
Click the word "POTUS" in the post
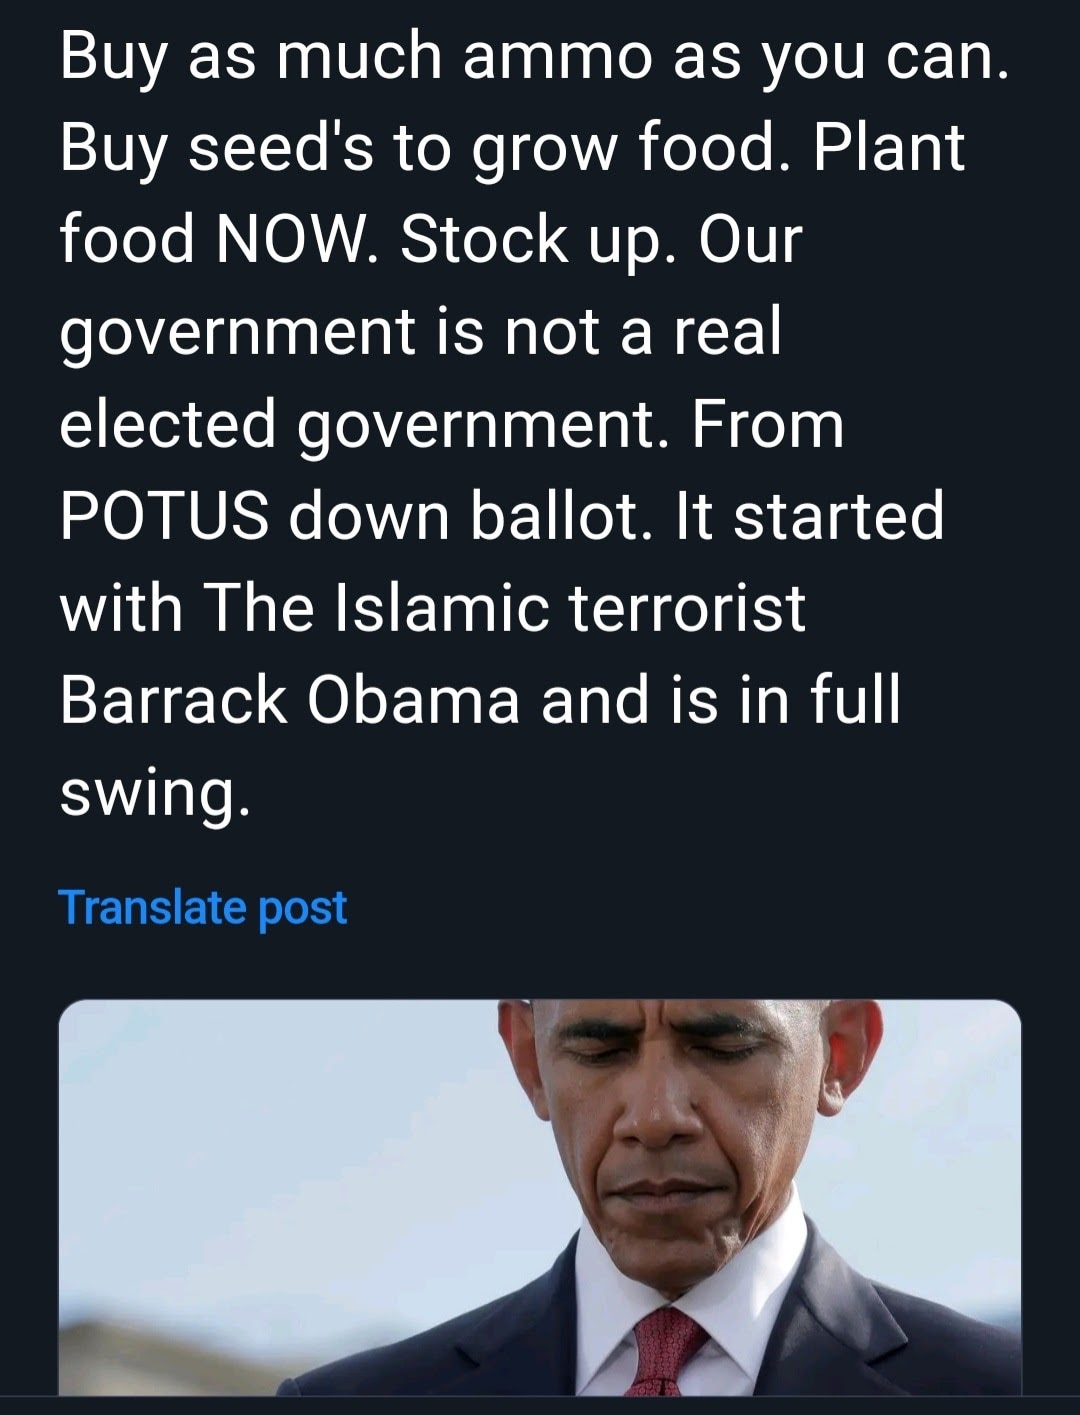163,517
